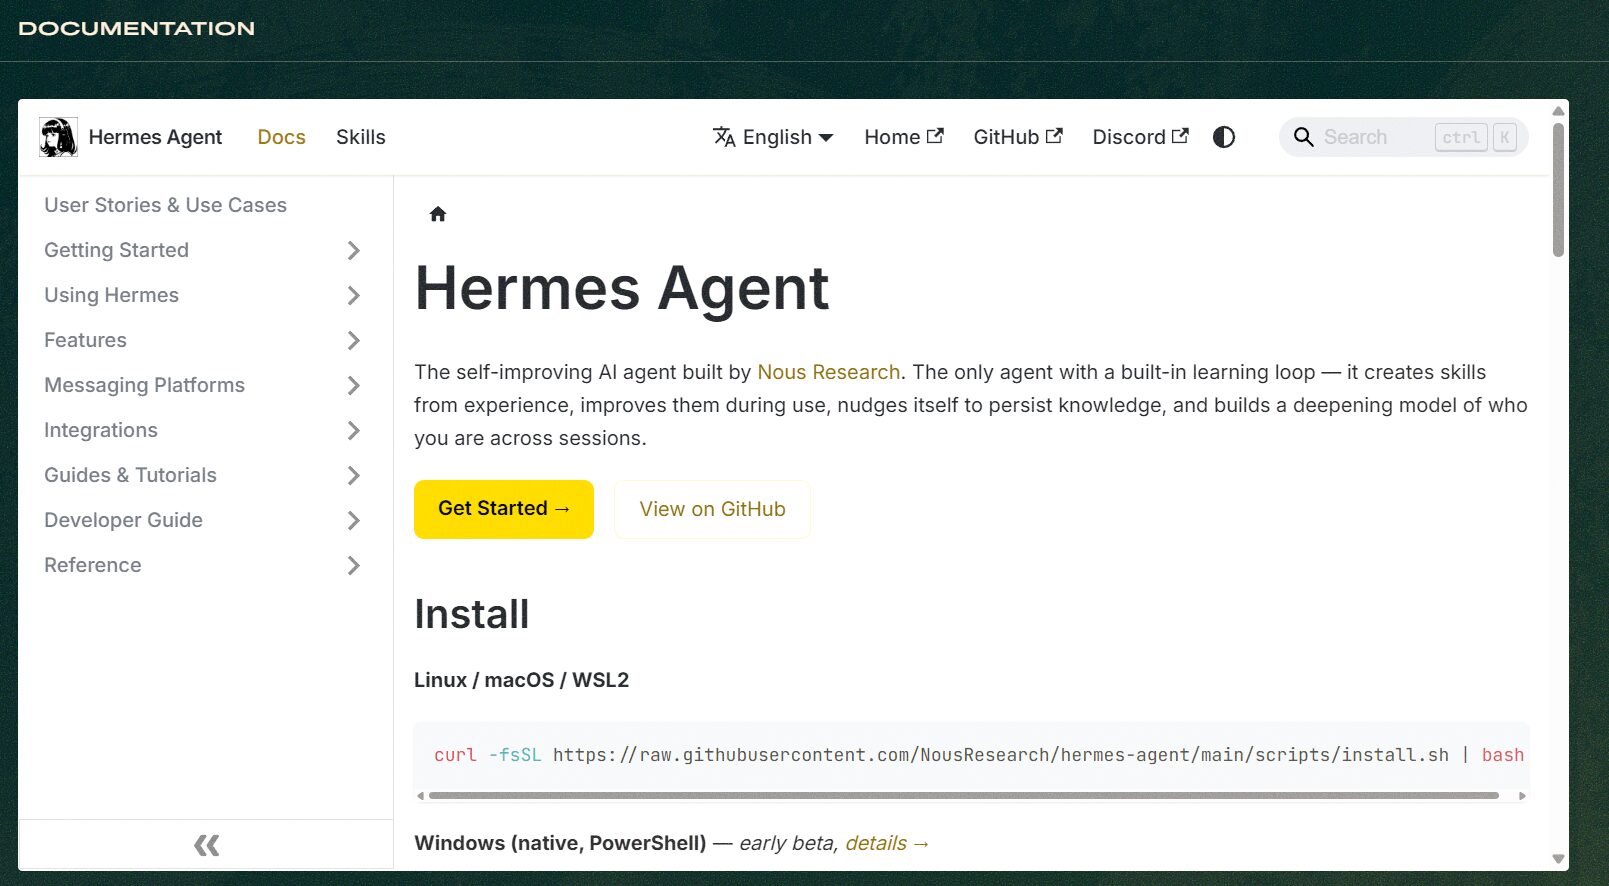Click the home breadcrumb icon
1609x886 pixels.
point(437,214)
